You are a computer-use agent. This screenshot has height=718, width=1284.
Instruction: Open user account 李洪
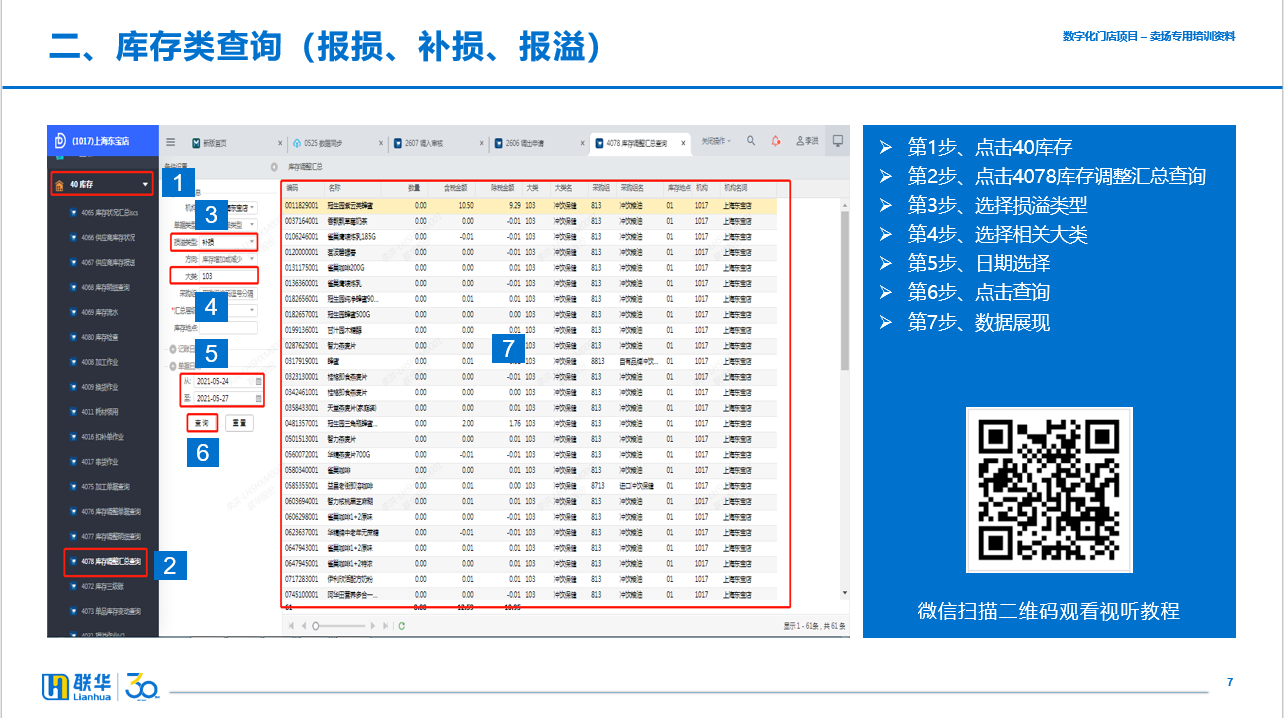[807, 142]
